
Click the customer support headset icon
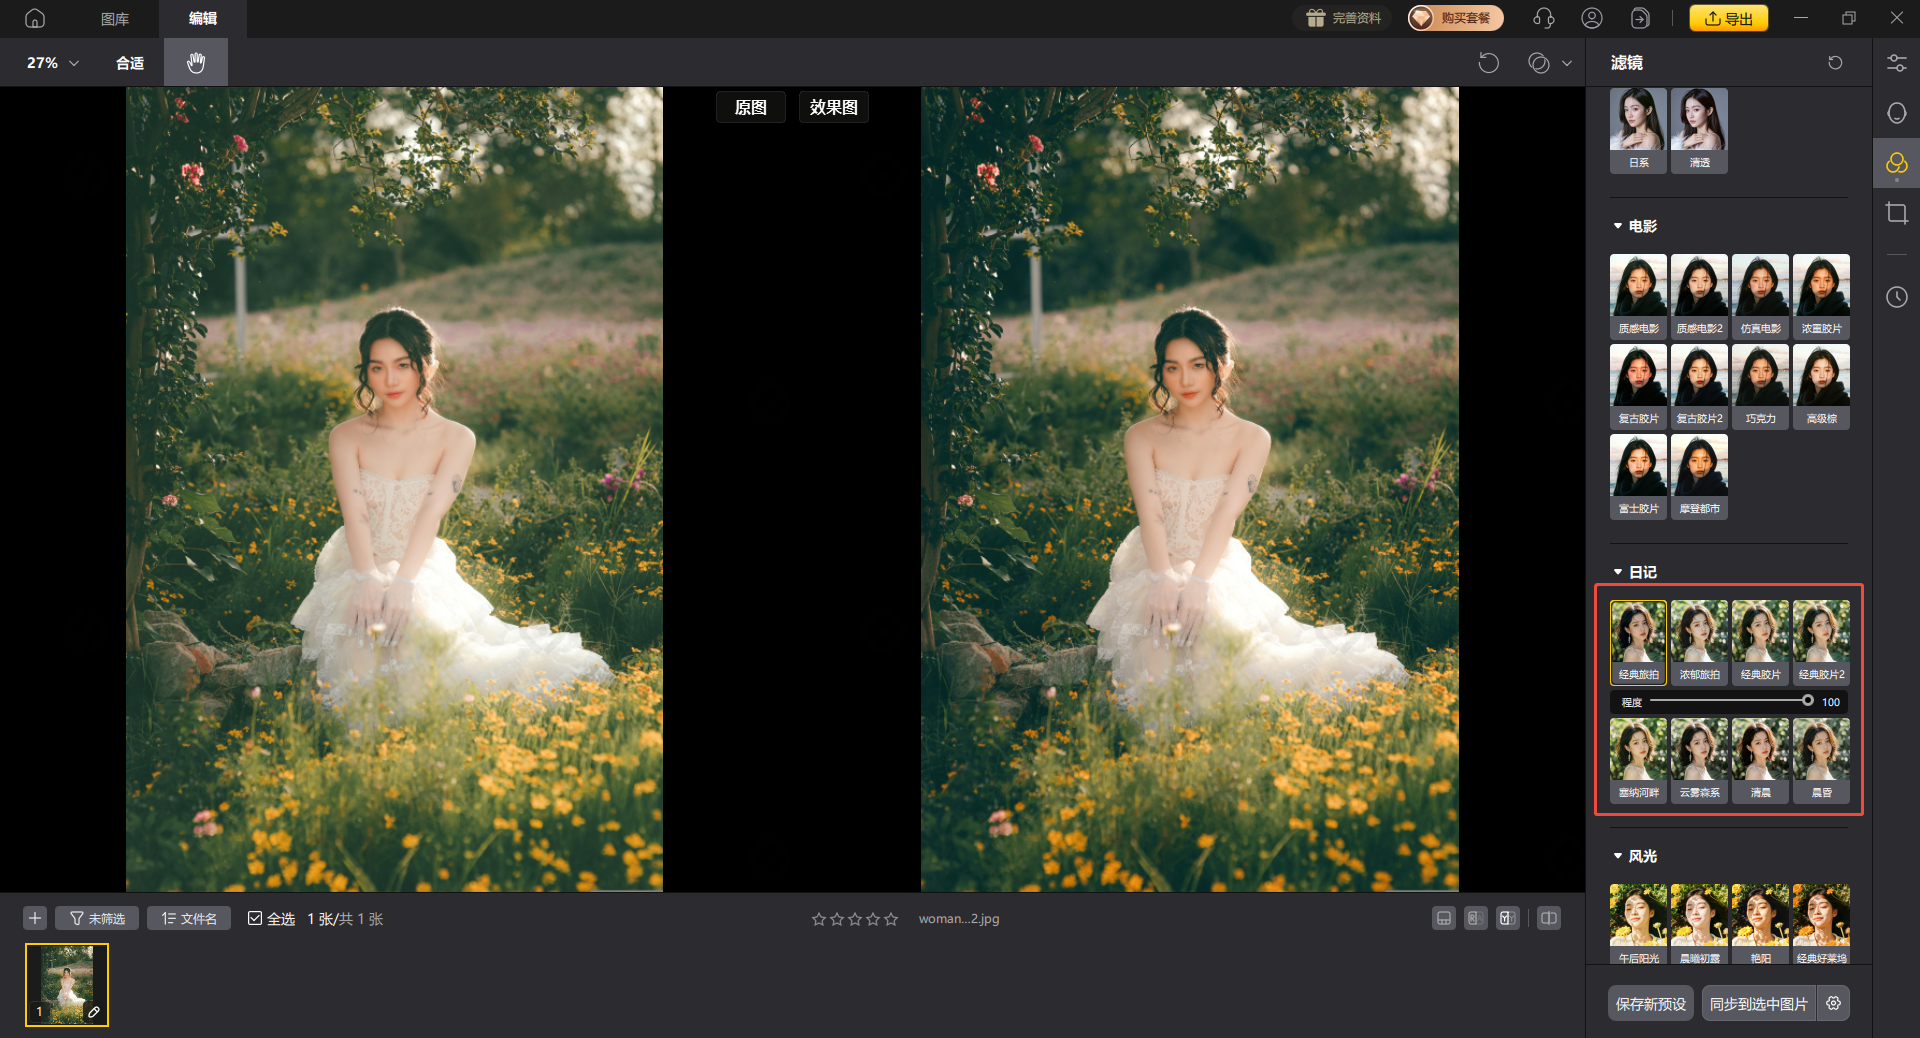[1543, 18]
